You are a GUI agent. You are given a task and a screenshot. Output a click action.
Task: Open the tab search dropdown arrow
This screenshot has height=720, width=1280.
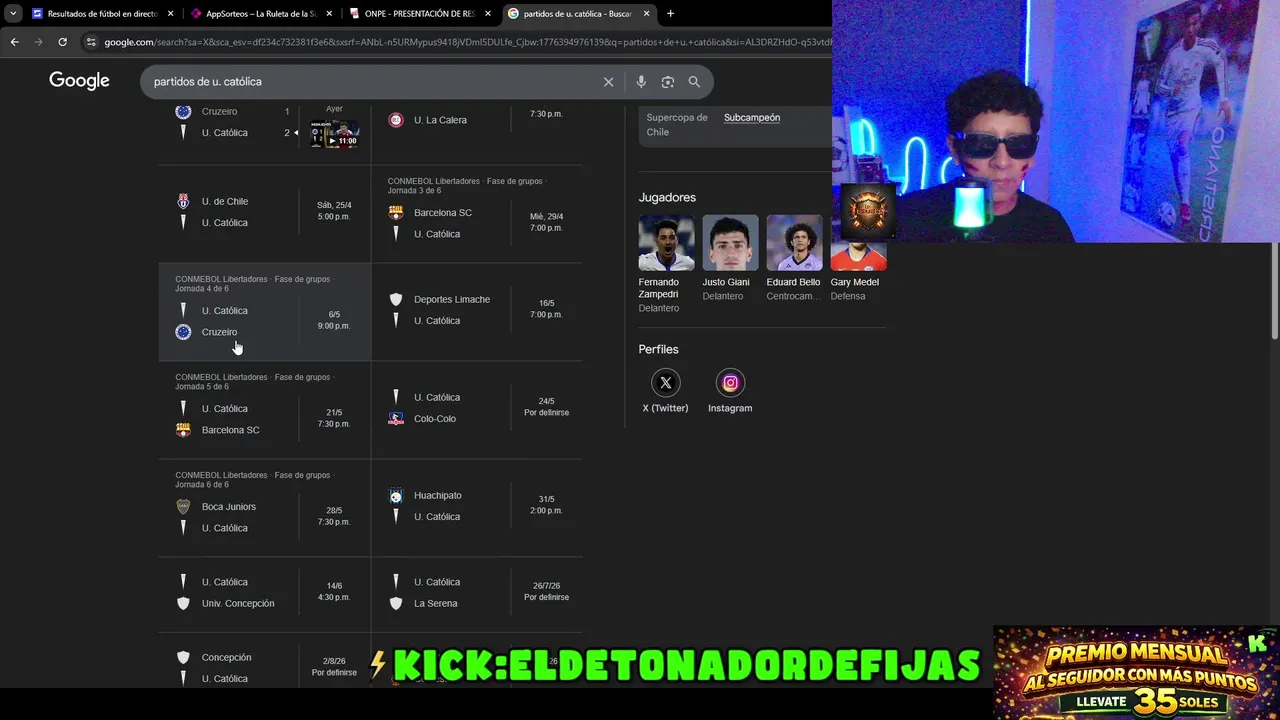click(13, 14)
